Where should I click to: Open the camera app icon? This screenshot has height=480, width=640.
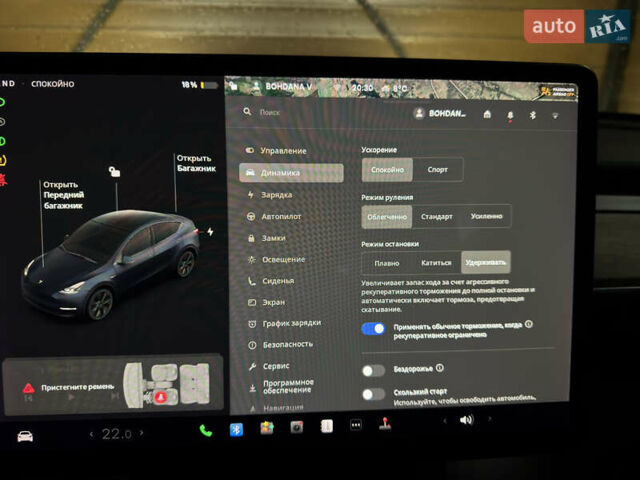(297, 427)
